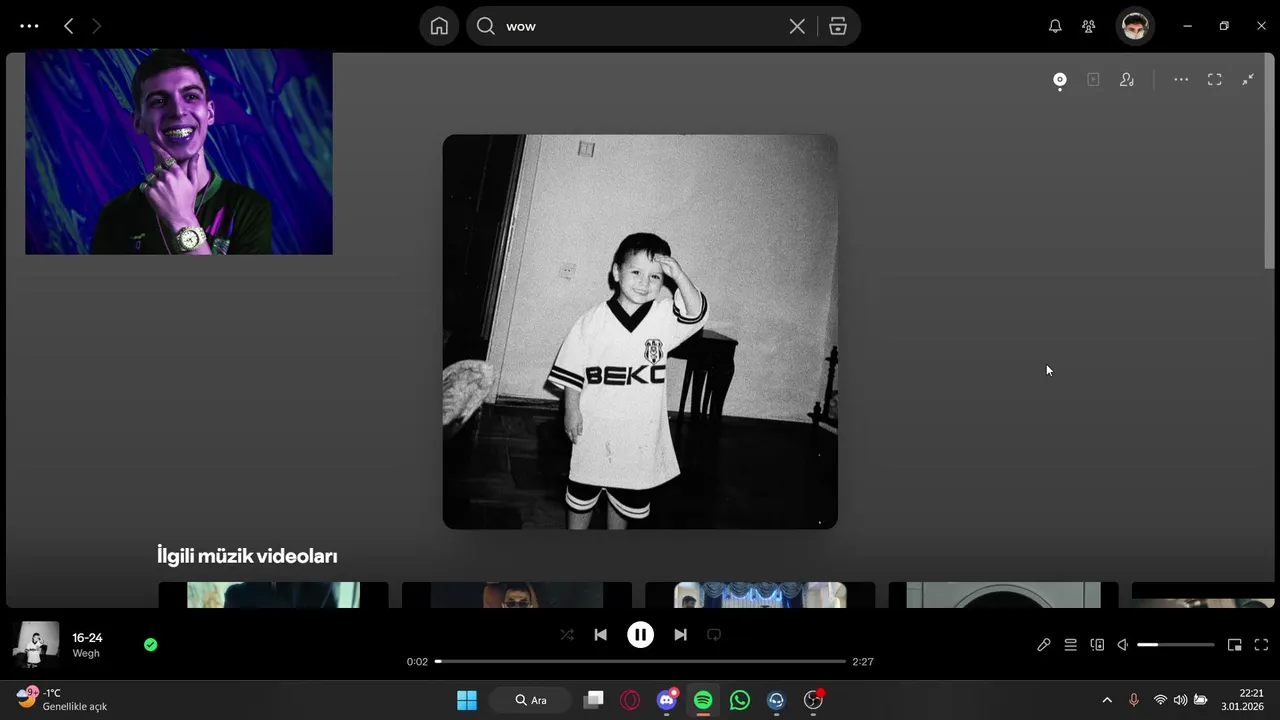Open the Browse icon in search bar
The width and height of the screenshot is (1280, 720).
pos(838,26)
